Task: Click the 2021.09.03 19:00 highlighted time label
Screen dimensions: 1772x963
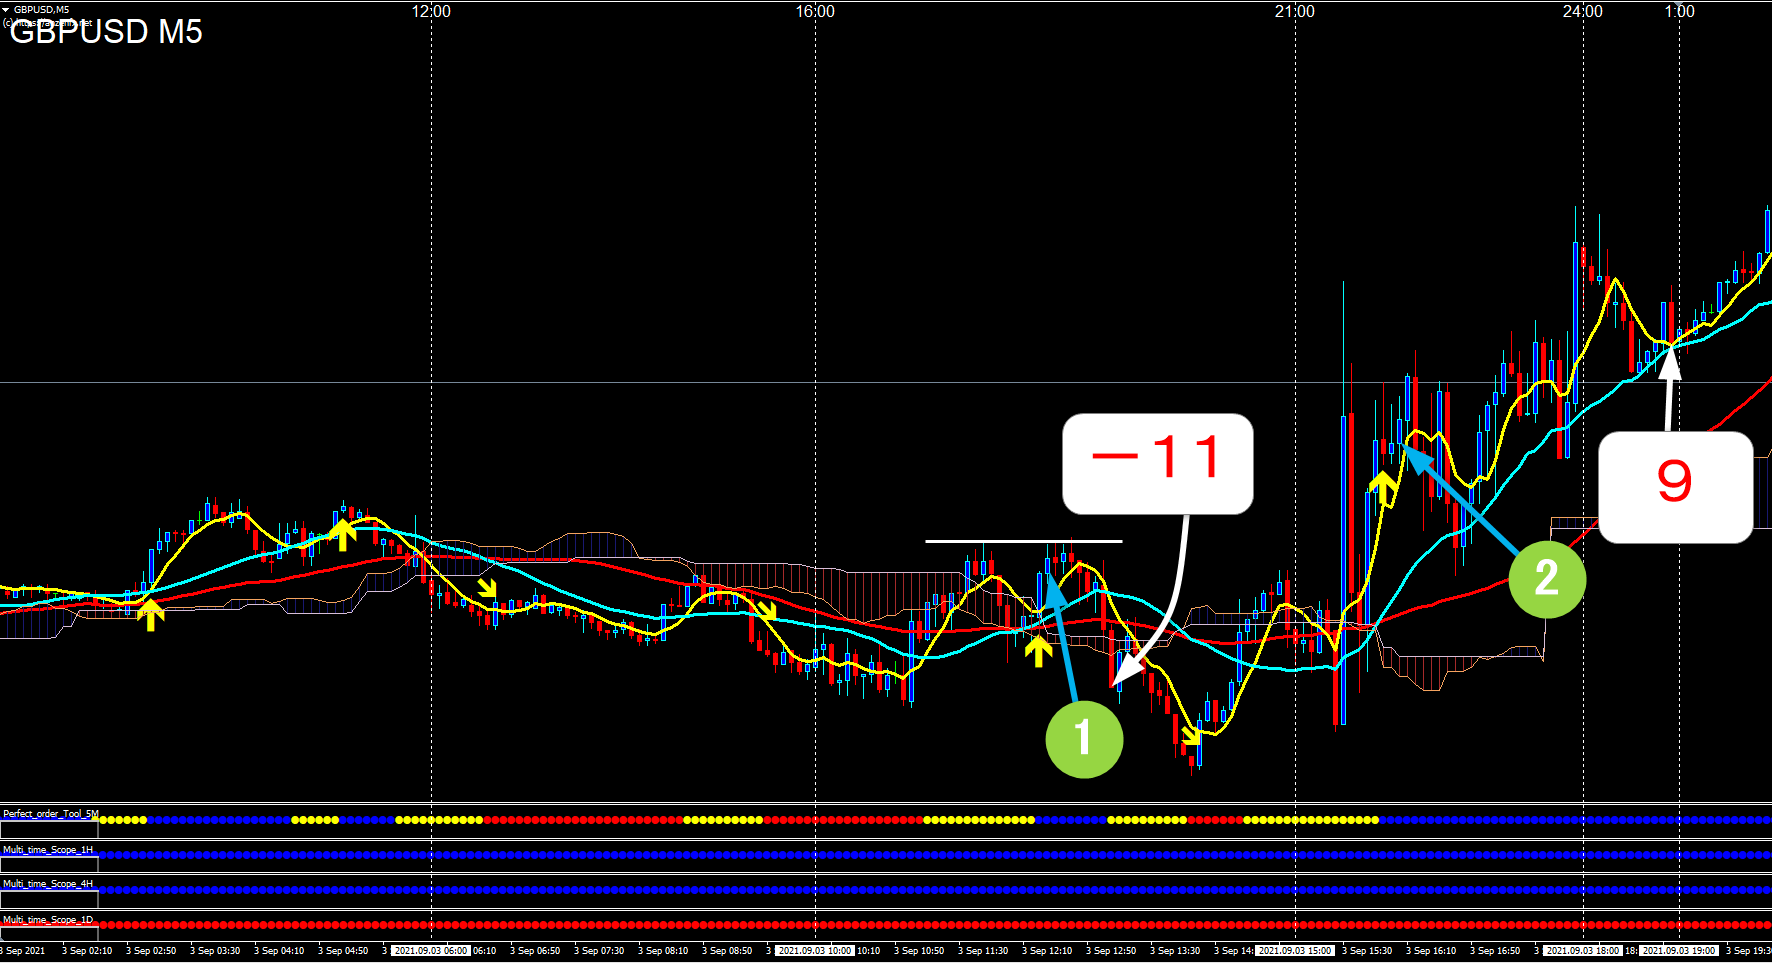Action: point(1679,951)
